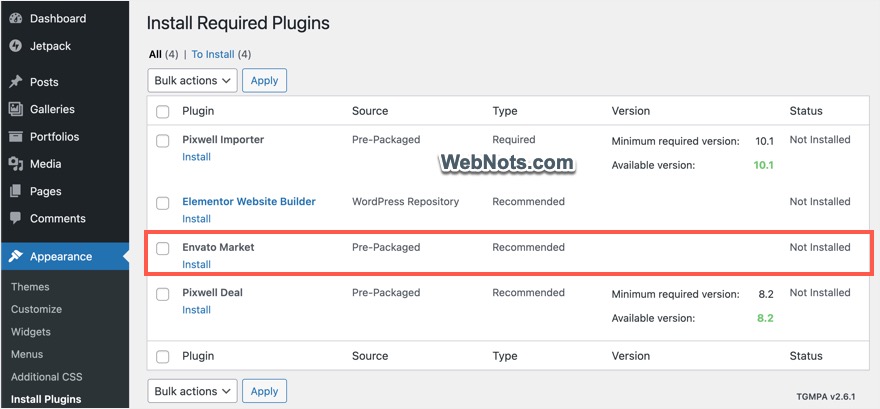Click the Posts pushpin icon

coord(16,82)
